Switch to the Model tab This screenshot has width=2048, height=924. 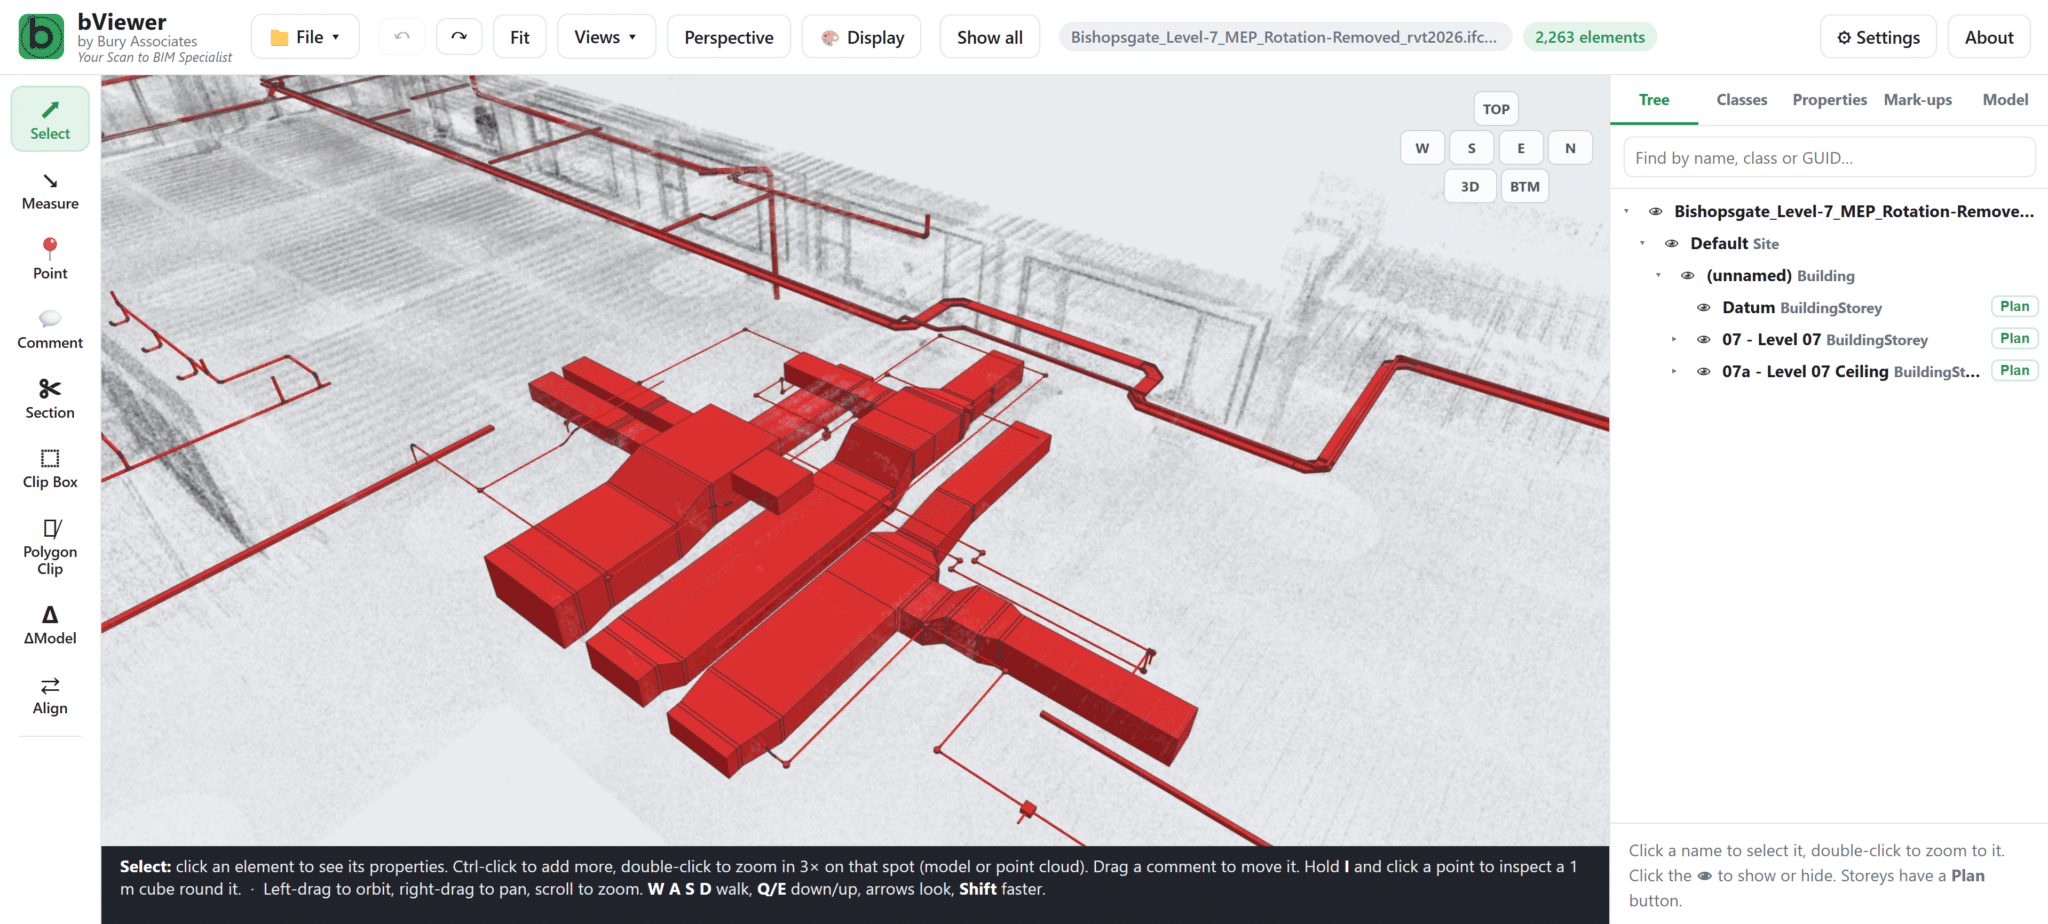click(2005, 100)
